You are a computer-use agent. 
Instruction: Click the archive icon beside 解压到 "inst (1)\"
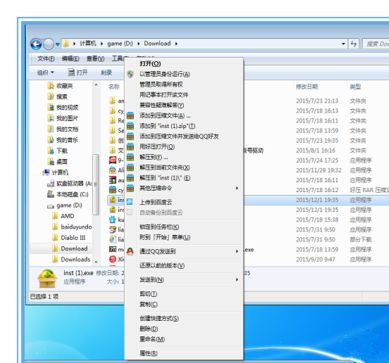[130, 178]
